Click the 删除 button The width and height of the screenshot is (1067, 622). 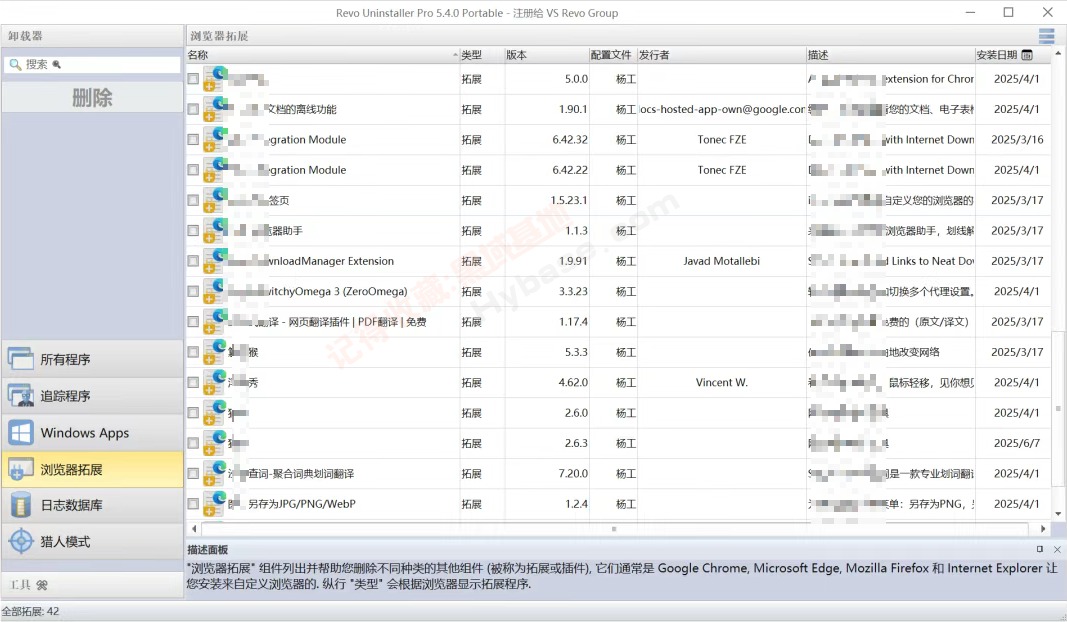92,98
